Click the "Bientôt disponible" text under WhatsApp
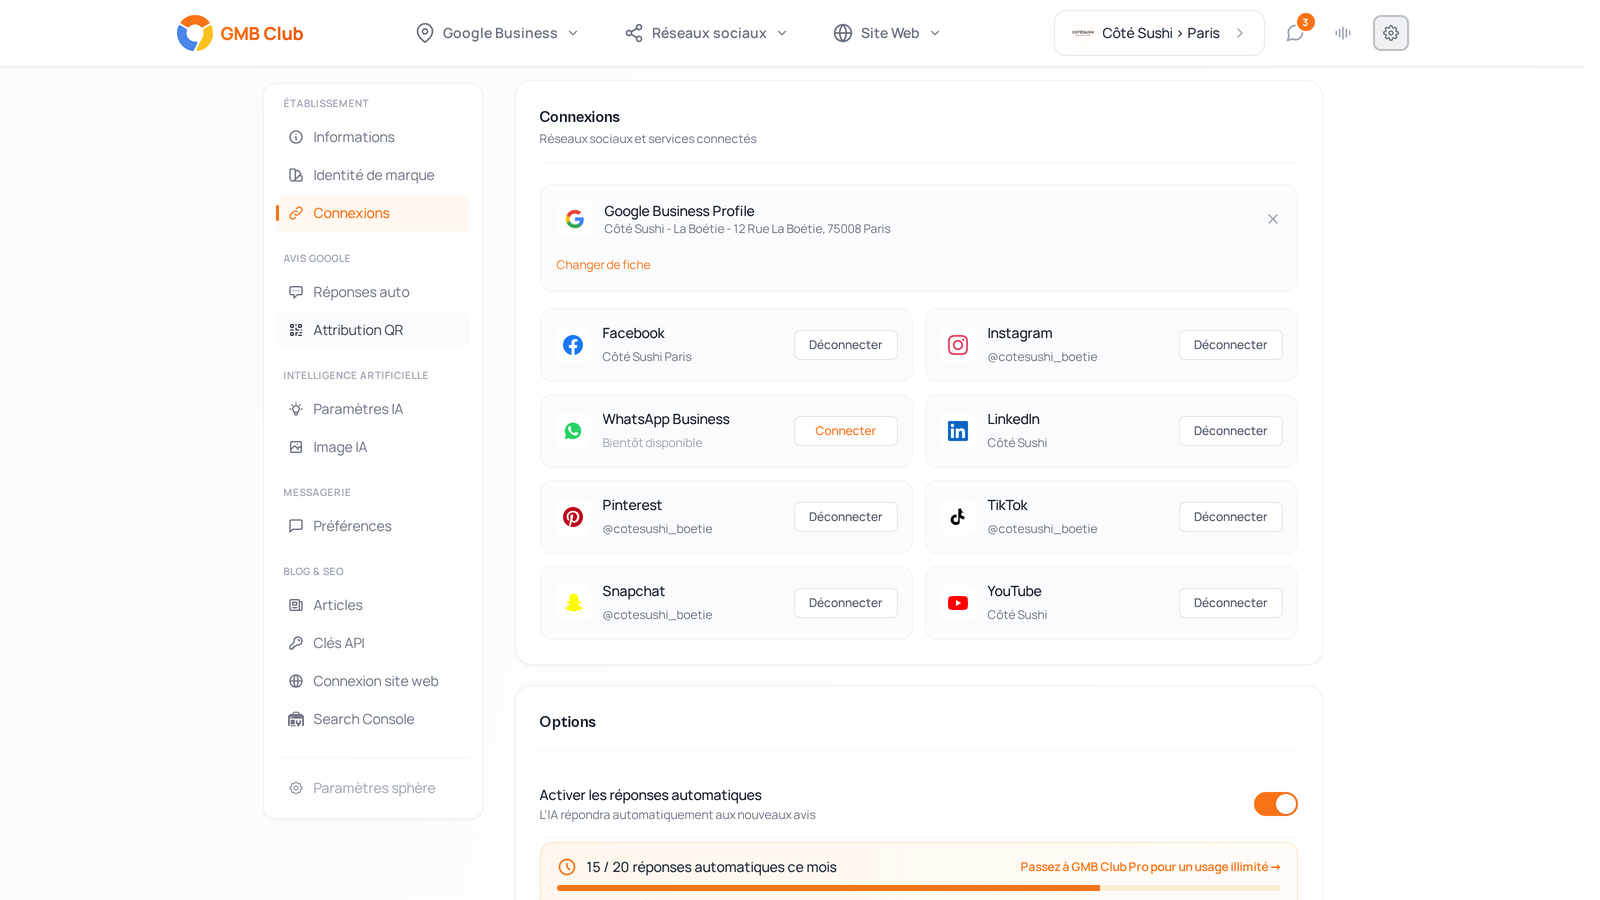Viewport: 1600px width, 900px height. pos(652,443)
